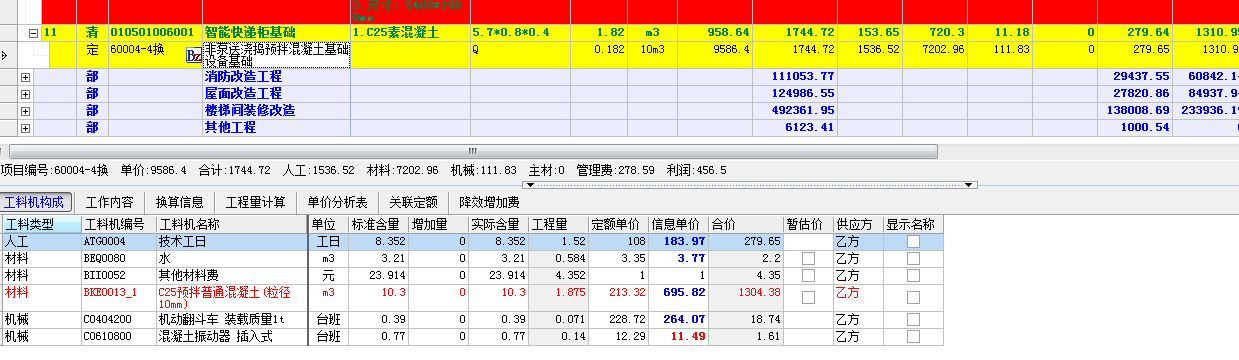Click the Bz icon beside 60004-4换
This screenshot has width=1239, height=360.
coord(195,56)
